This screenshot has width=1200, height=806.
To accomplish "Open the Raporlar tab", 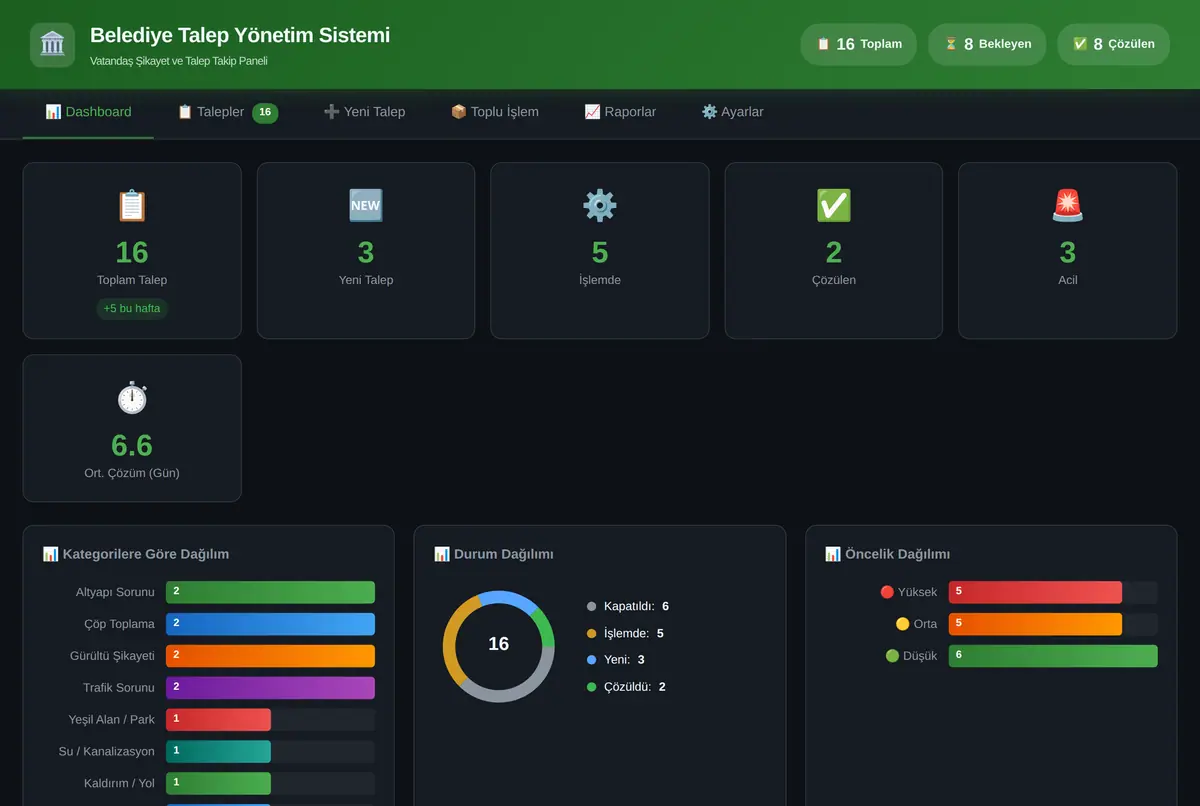I will click(x=620, y=112).
